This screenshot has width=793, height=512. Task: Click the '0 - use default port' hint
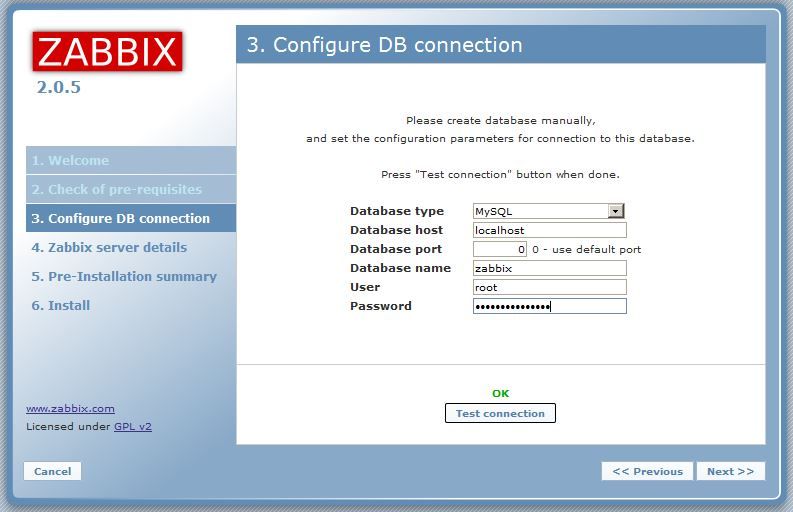pyautogui.click(x=586, y=249)
